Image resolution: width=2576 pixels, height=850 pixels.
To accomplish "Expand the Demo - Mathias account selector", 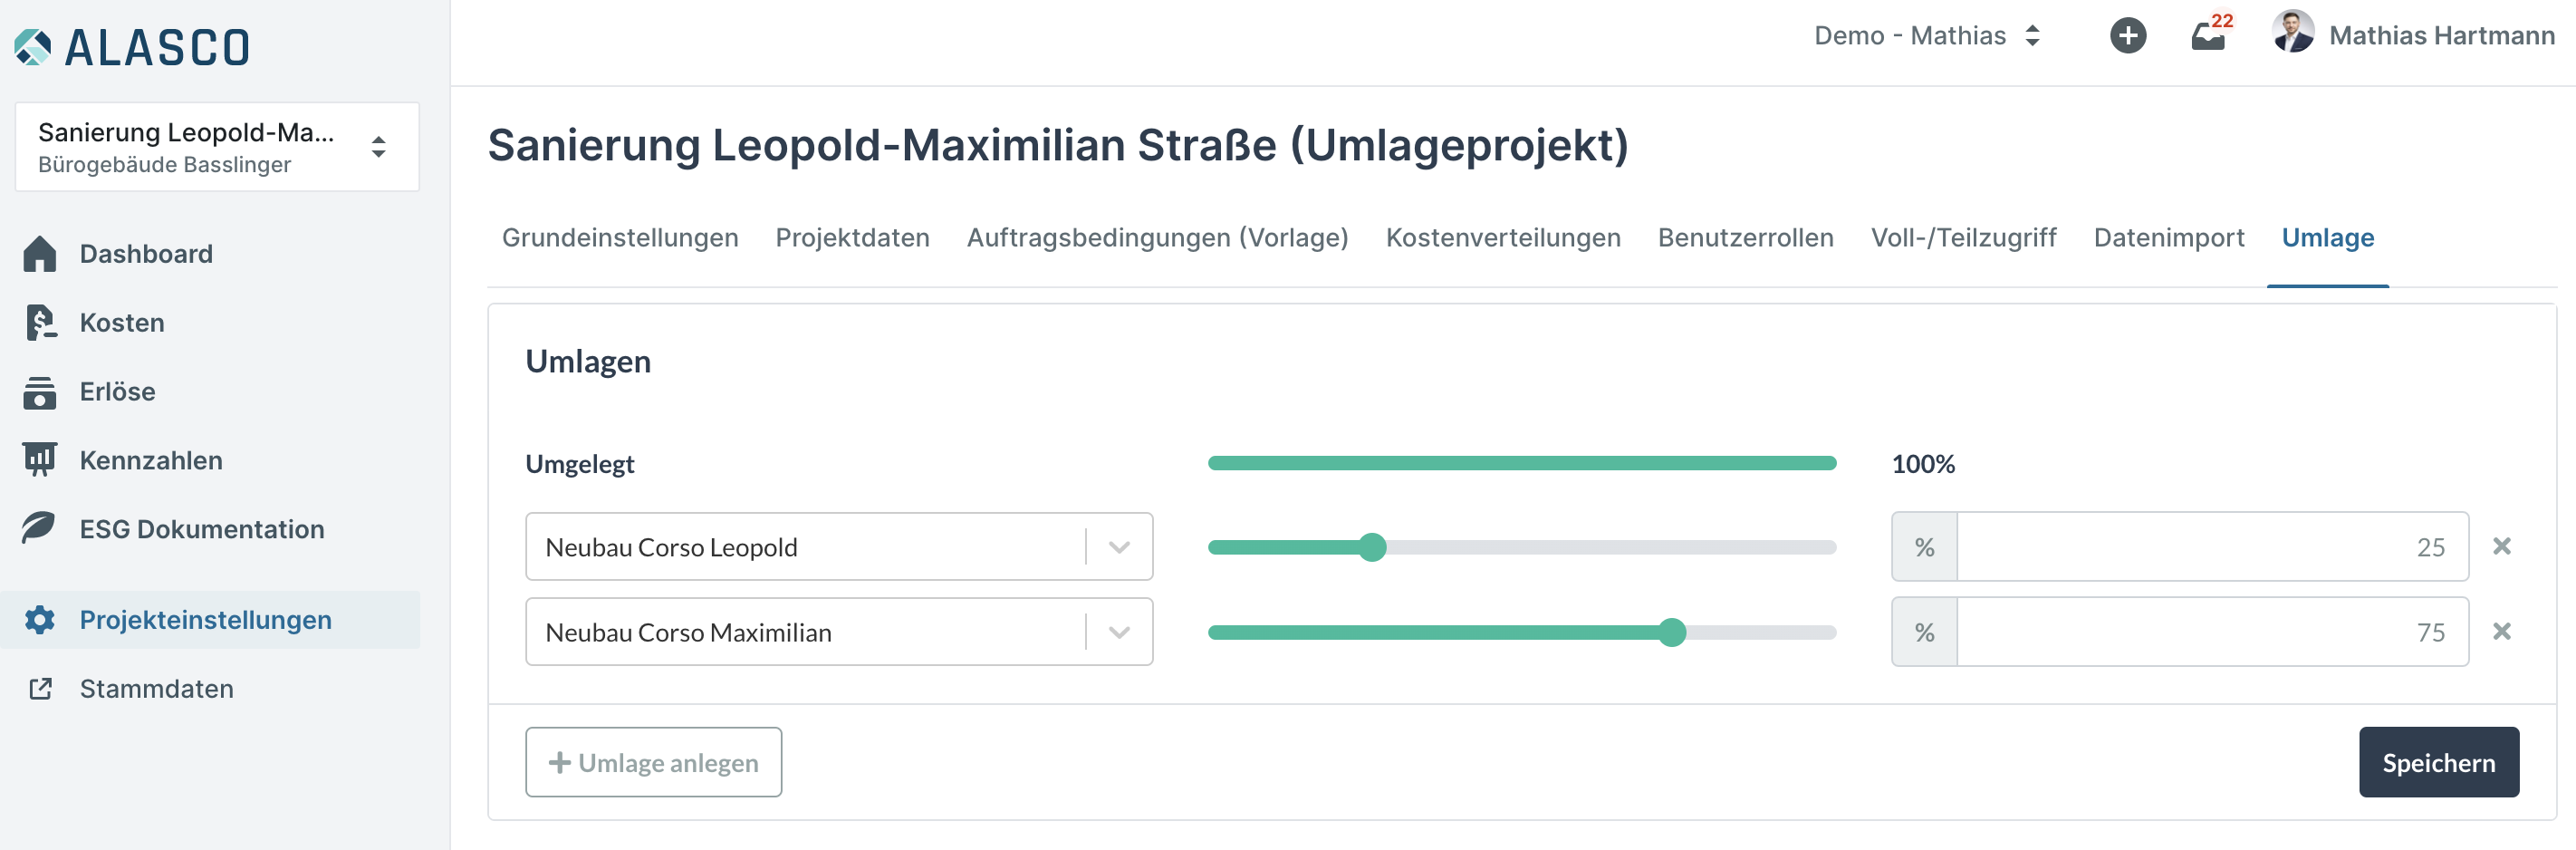I will click(1927, 36).
